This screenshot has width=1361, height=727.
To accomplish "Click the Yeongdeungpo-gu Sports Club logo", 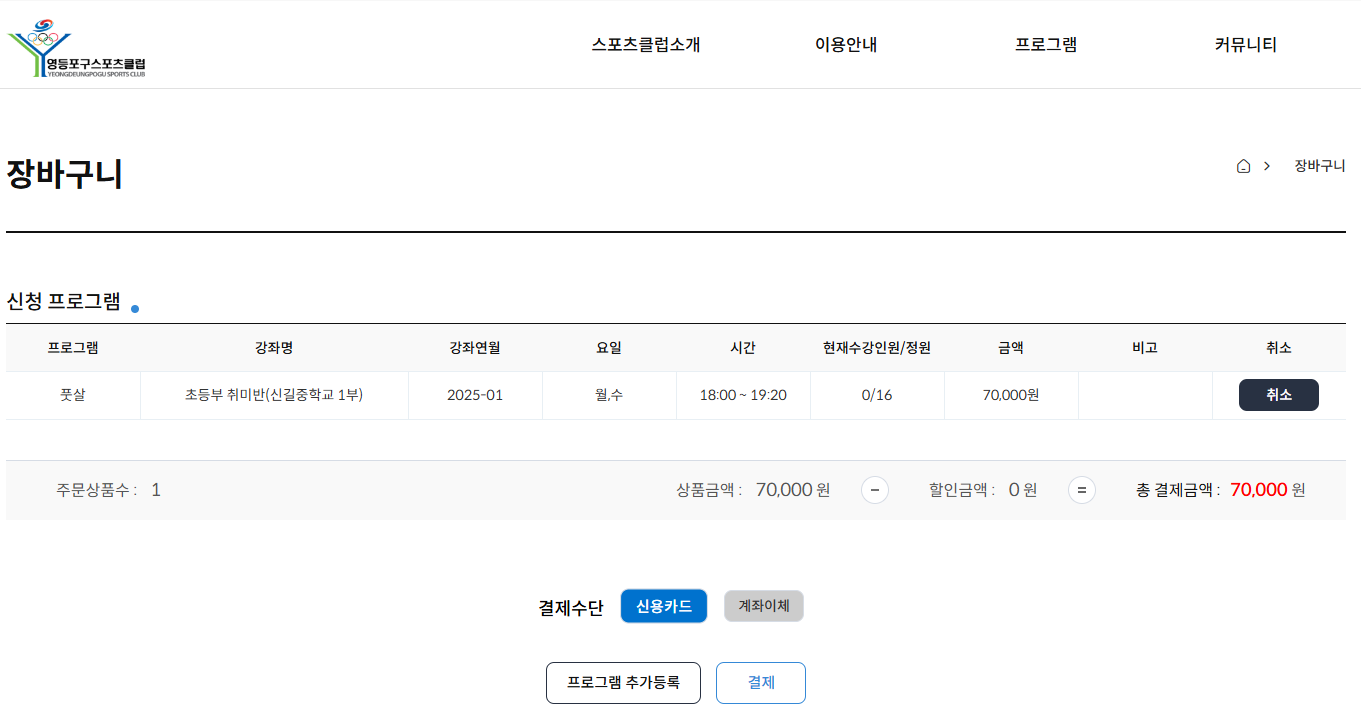I will tap(77, 48).
